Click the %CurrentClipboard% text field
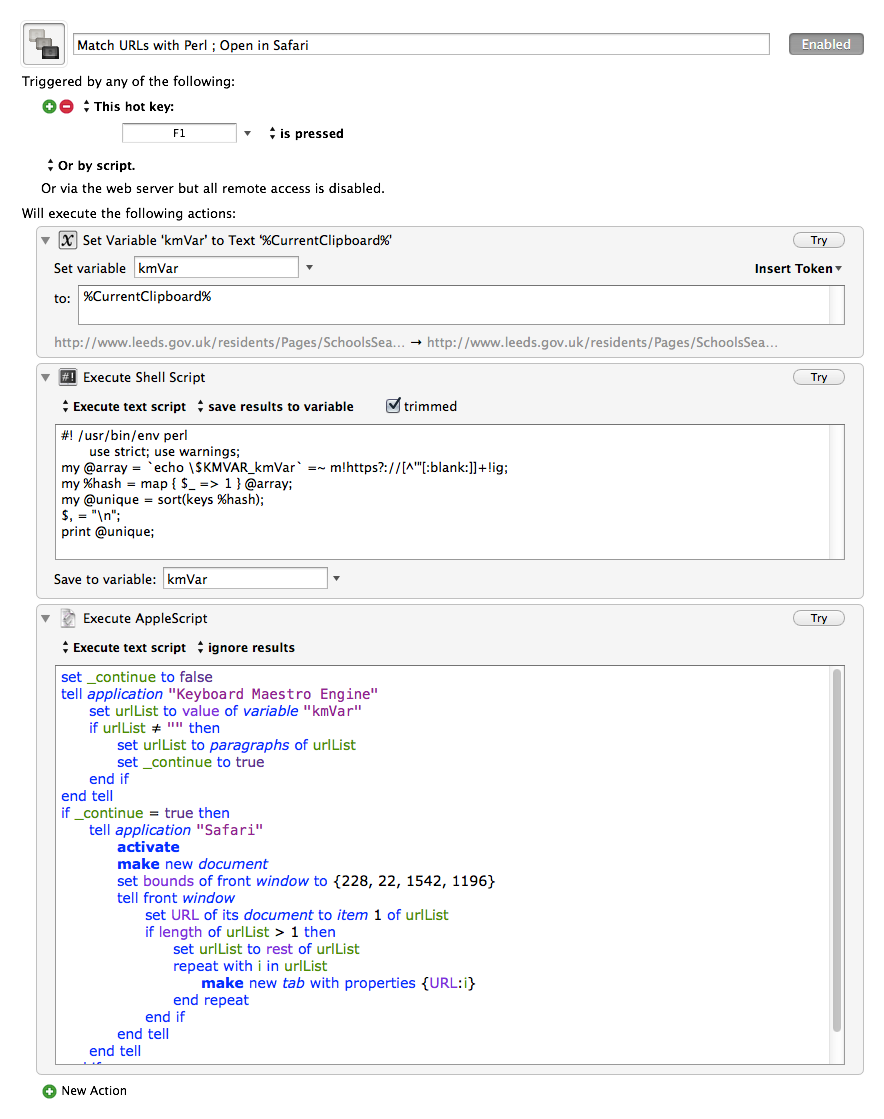Image resolution: width=884 pixels, height=1119 pixels. (x=461, y=305)
